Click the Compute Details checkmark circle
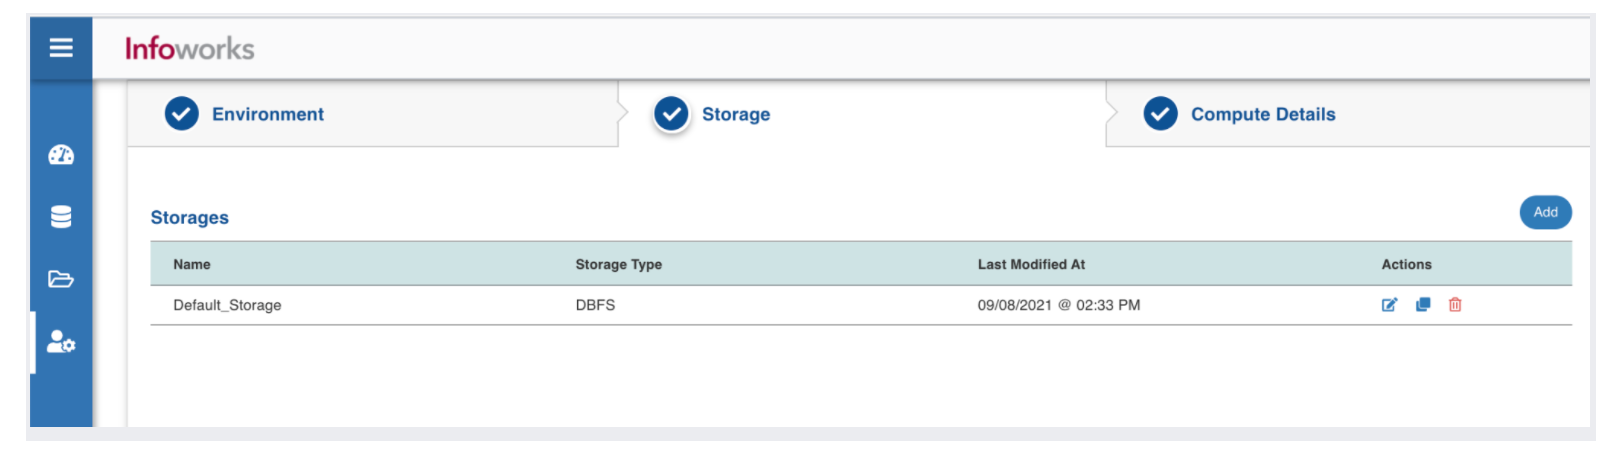 (x=1161, y=114)
